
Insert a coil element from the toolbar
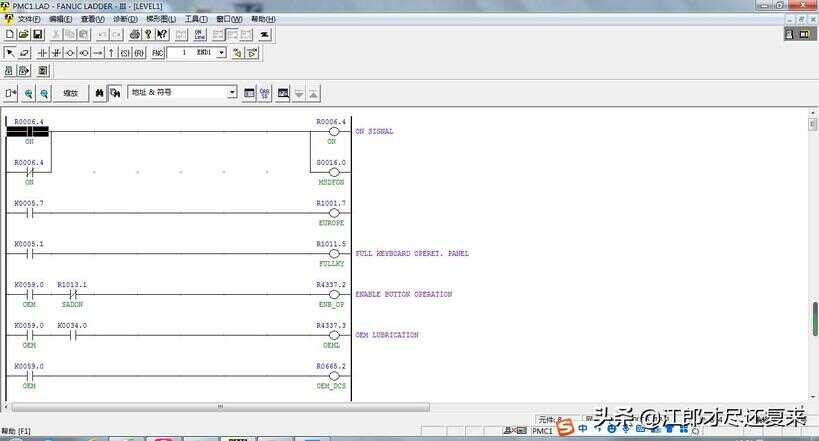tap(70, 53)
